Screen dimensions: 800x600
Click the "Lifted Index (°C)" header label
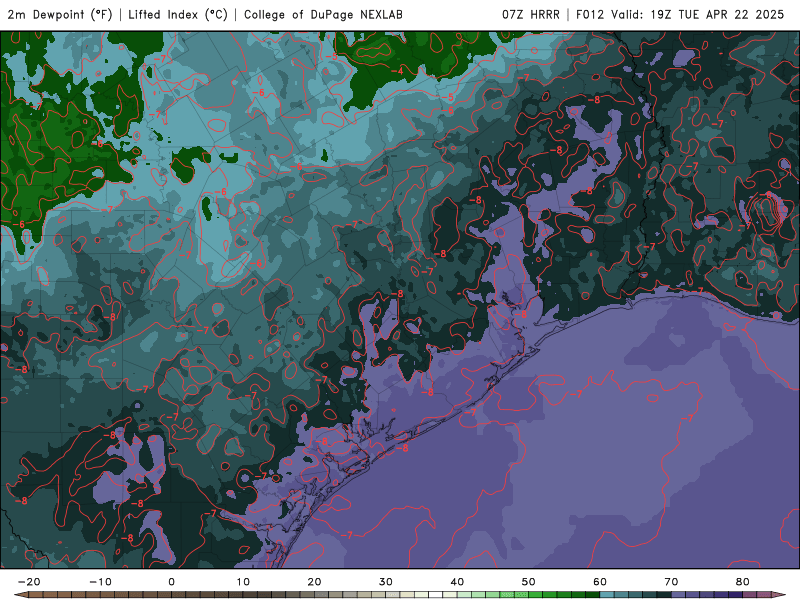pos(178,15)
